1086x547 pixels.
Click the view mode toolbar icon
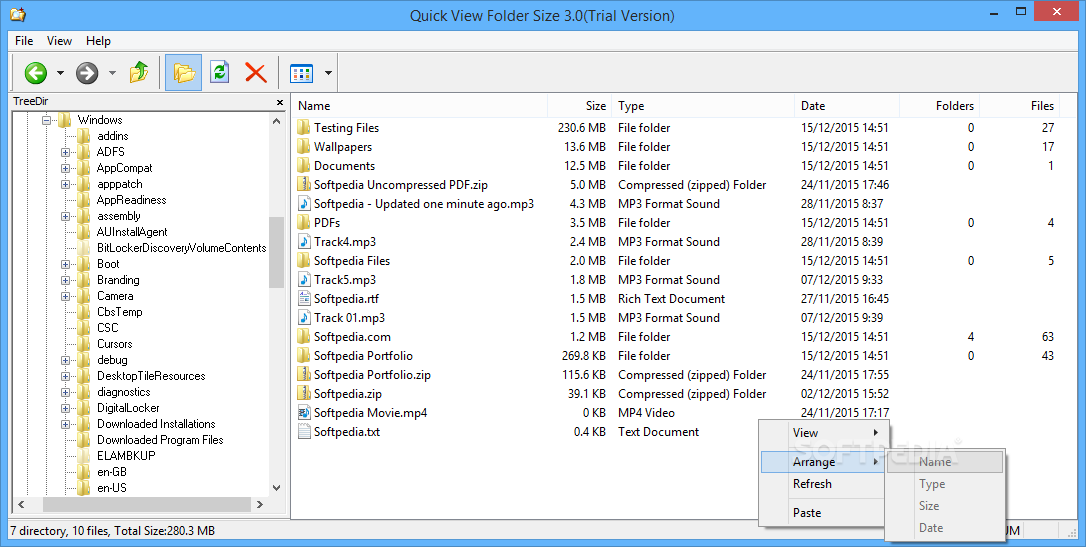301,73
